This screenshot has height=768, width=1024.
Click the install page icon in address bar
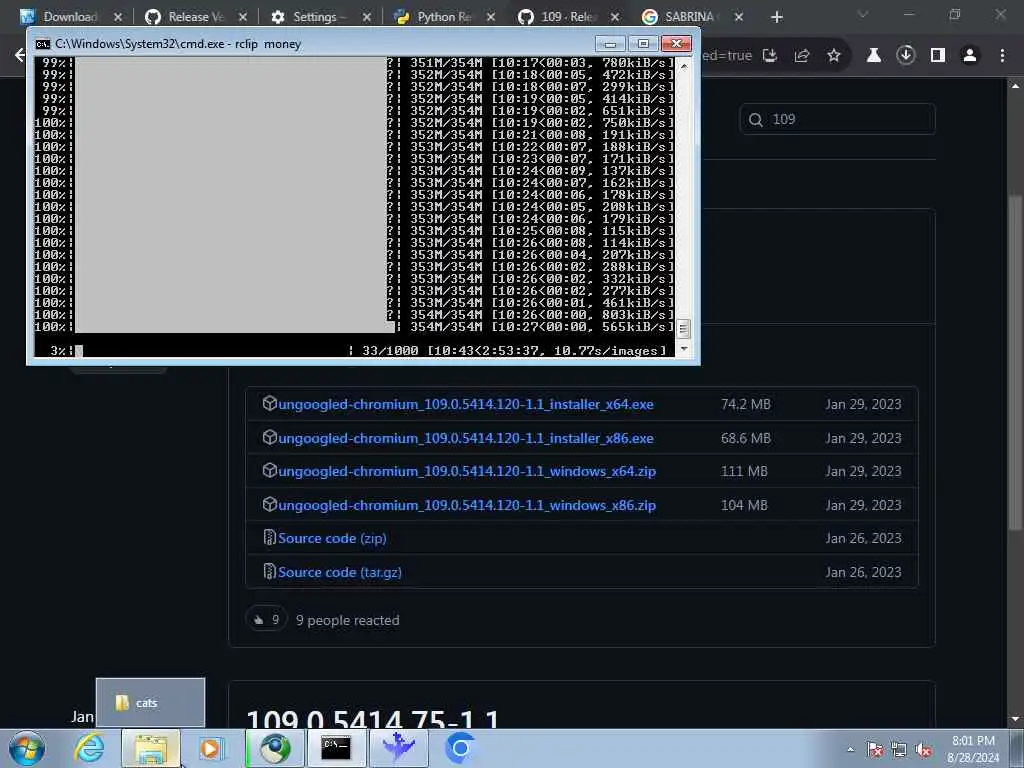coord(770,56)
